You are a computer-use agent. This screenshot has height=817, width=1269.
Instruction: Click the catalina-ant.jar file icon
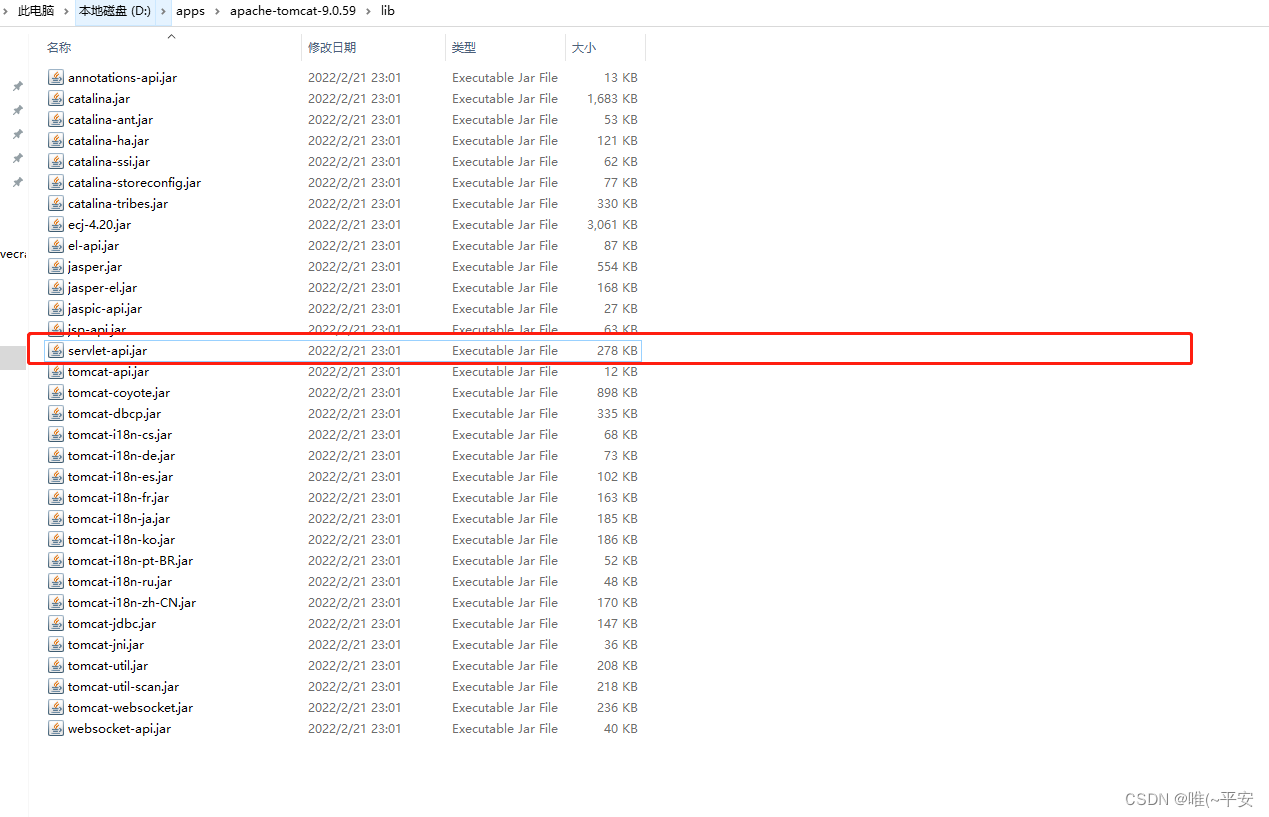[56, 120]
